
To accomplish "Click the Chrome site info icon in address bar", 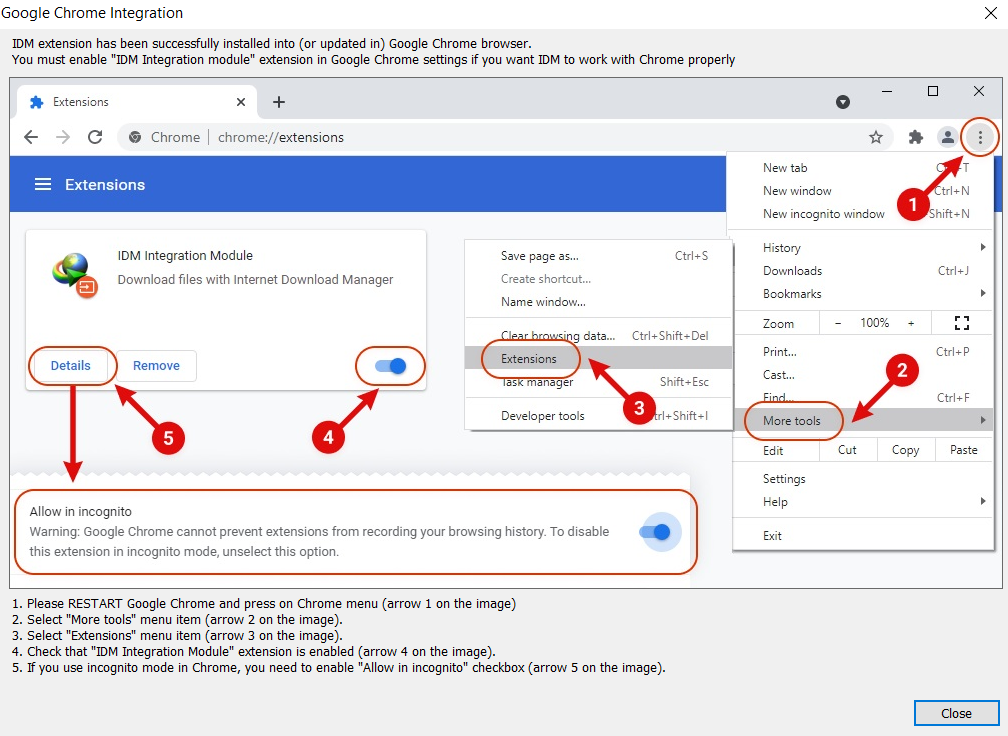I will (135, 137).
